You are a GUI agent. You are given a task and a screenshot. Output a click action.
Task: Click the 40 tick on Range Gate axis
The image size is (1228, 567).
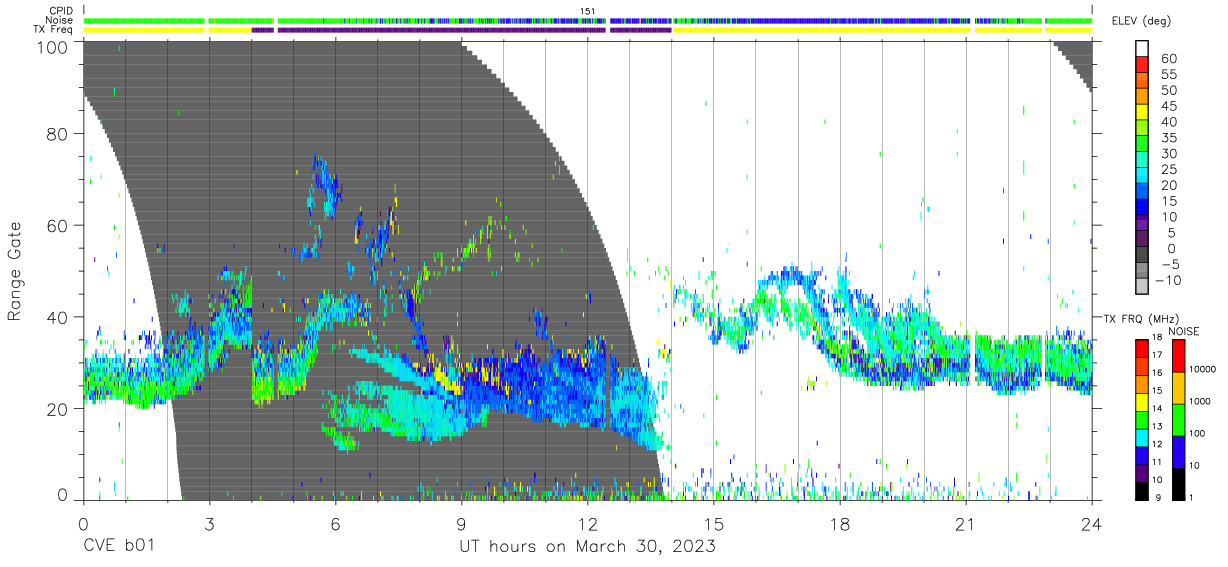[57, 316]
